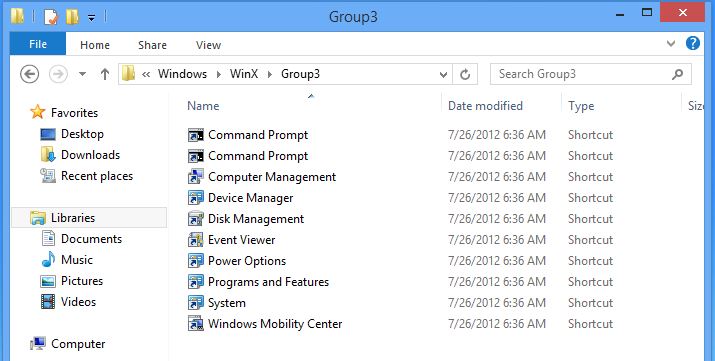Click date modified of Disk Management row
The height and width of the screenshot is (361, 715).
point(497,219)
